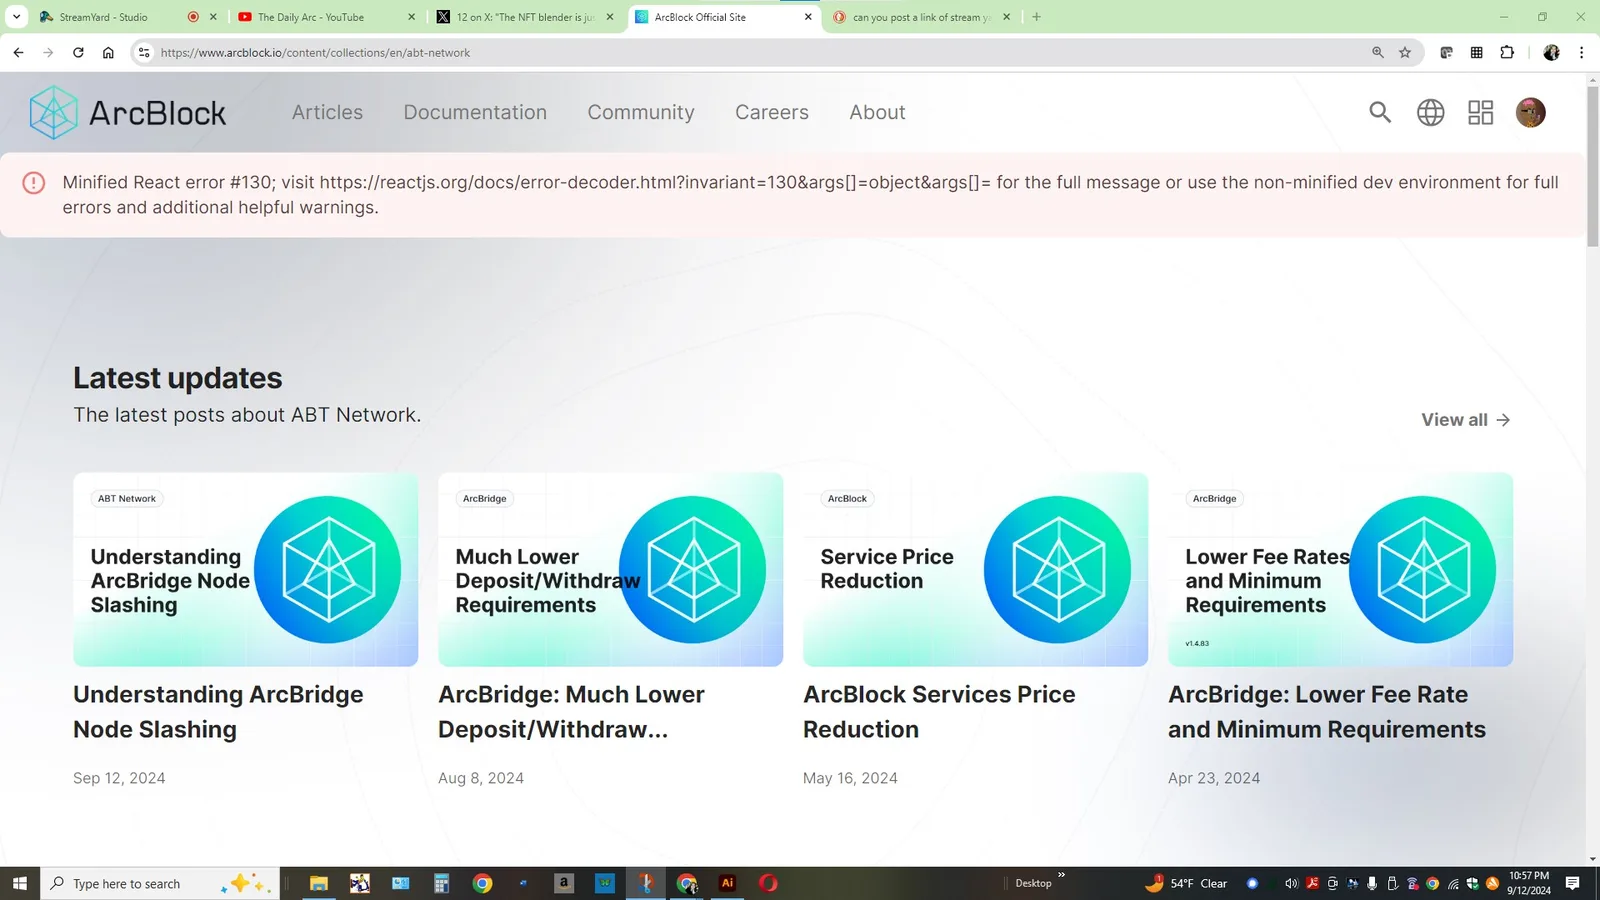The image size is (1600, 900).
Task: Open the site search magnifier icon
Action: [1380, 112]
